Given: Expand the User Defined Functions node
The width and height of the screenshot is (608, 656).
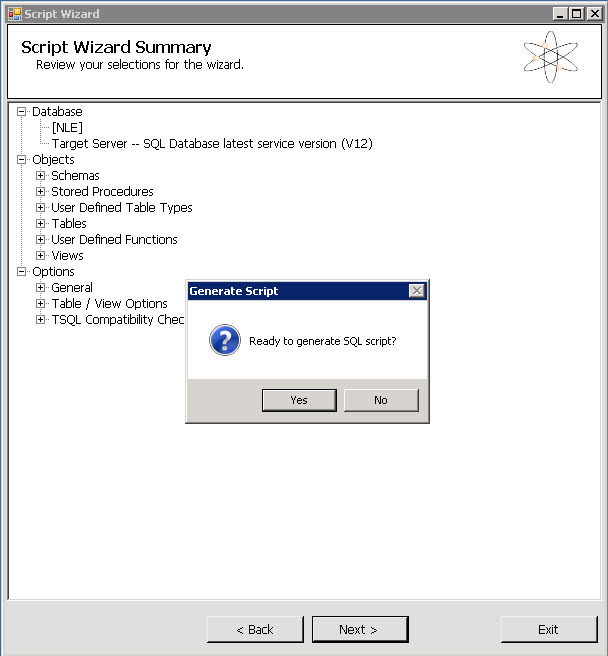Looking at the screenshot, I should (x=41, y=240).
